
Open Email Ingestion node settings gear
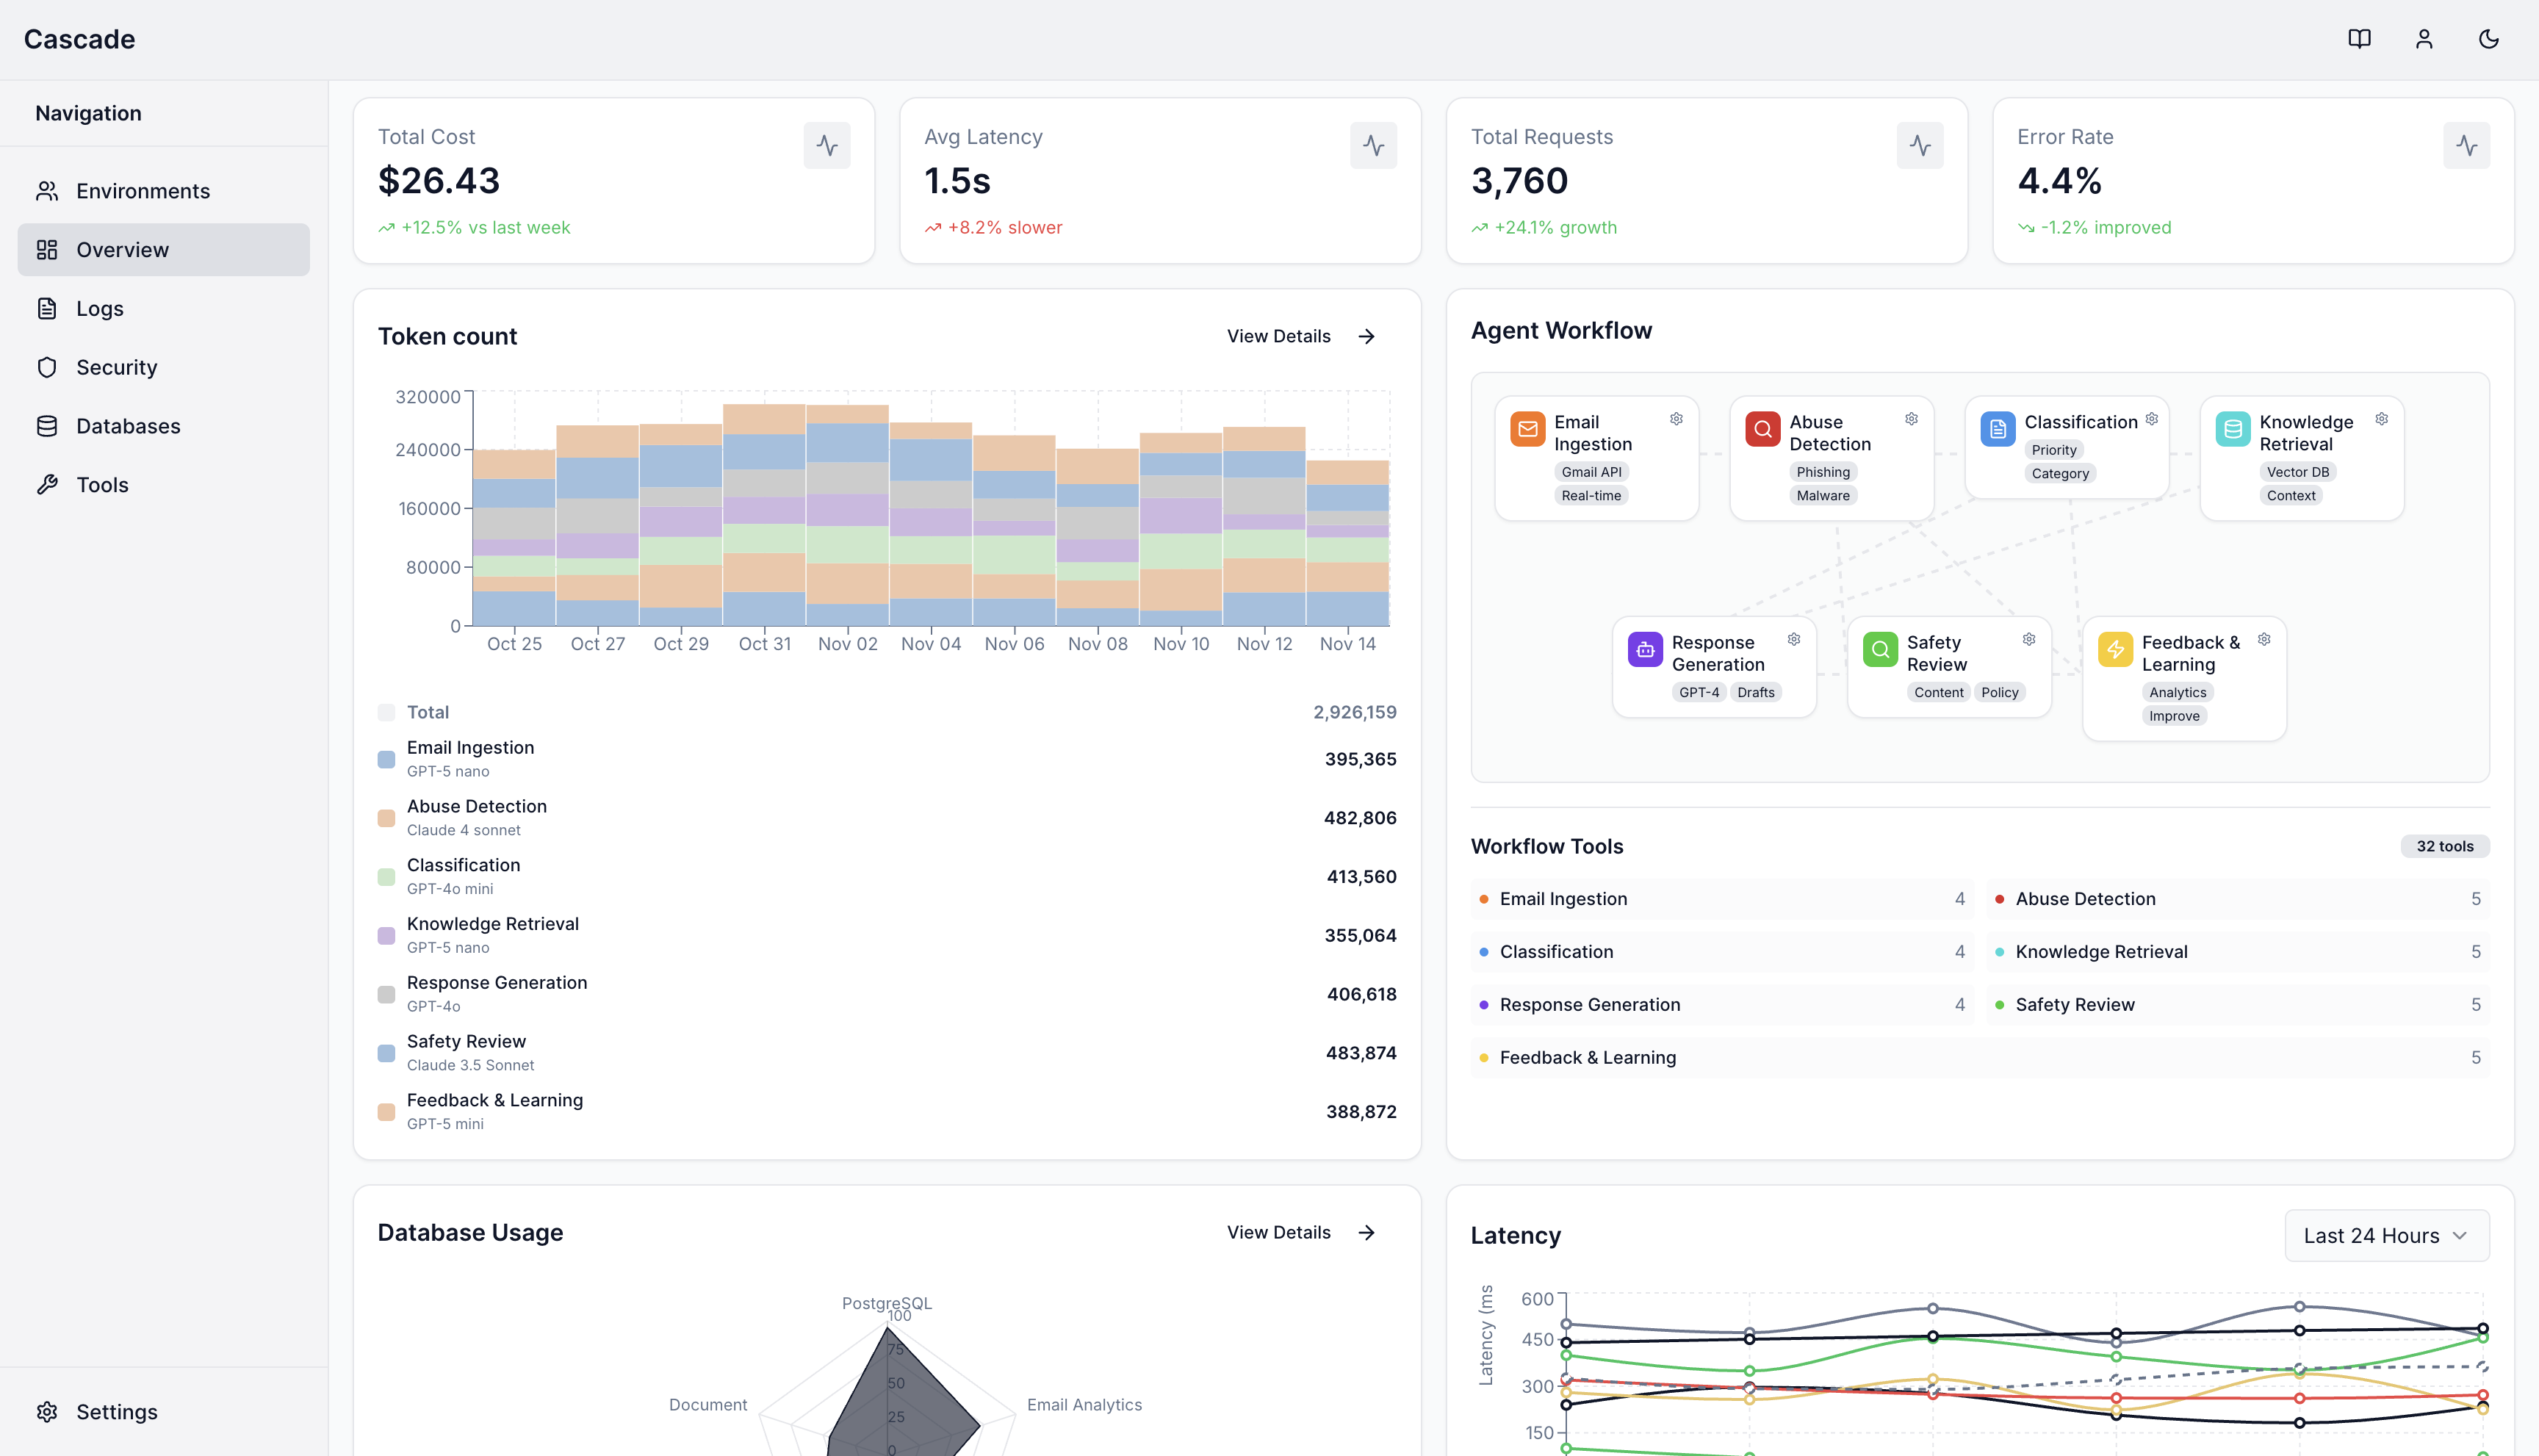(1676, 419)
